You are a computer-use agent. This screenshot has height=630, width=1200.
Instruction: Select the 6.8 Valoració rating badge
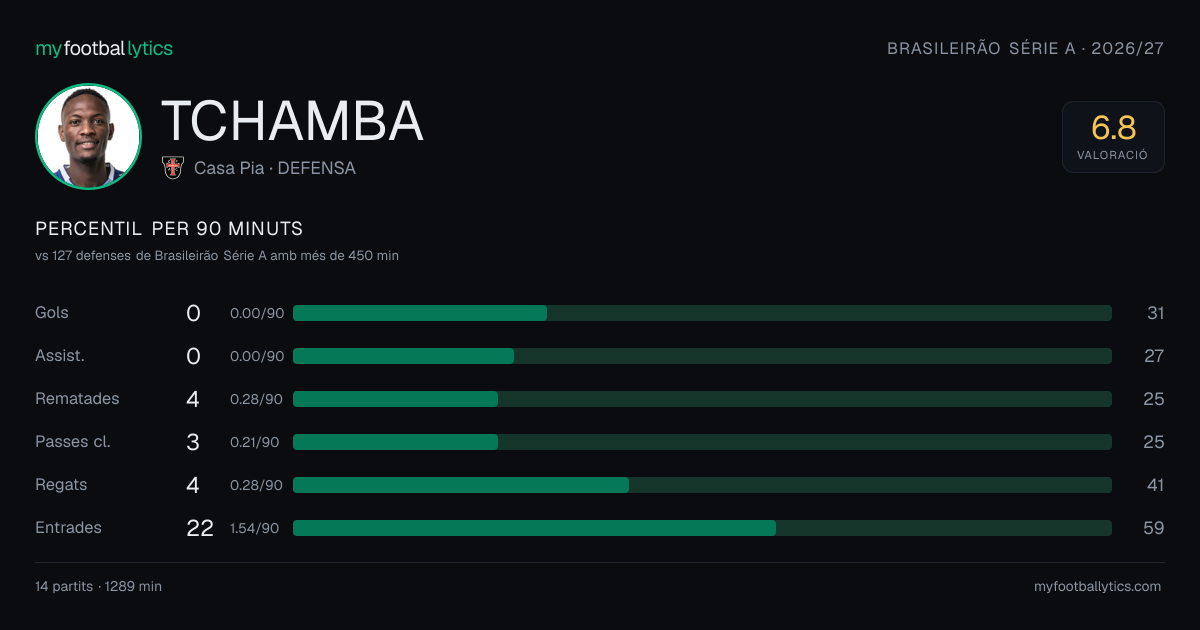(x=1113, y=137)
